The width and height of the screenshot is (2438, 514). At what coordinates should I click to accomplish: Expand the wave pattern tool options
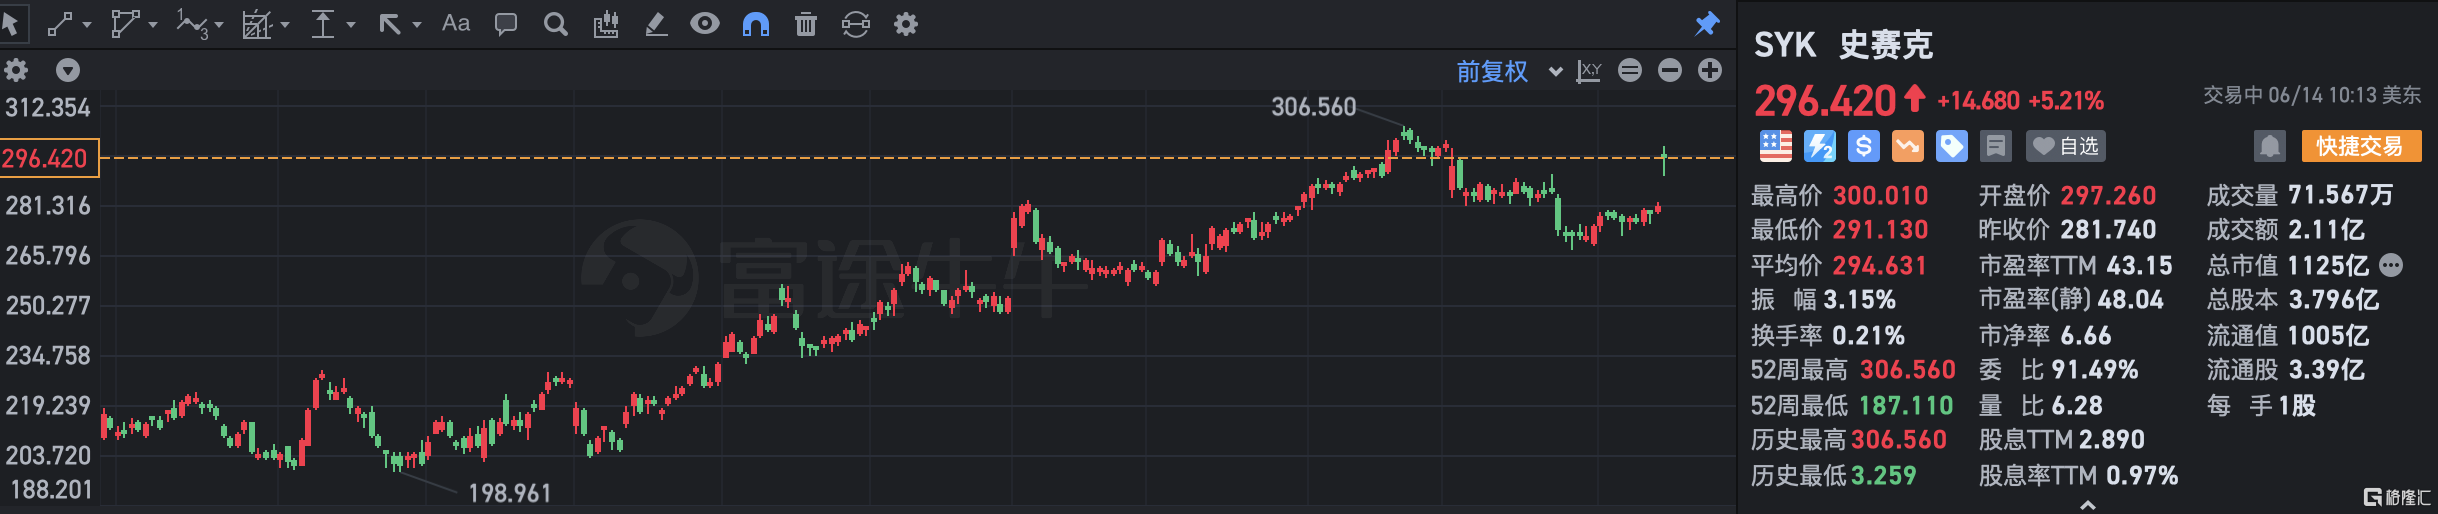click(219, 25)
